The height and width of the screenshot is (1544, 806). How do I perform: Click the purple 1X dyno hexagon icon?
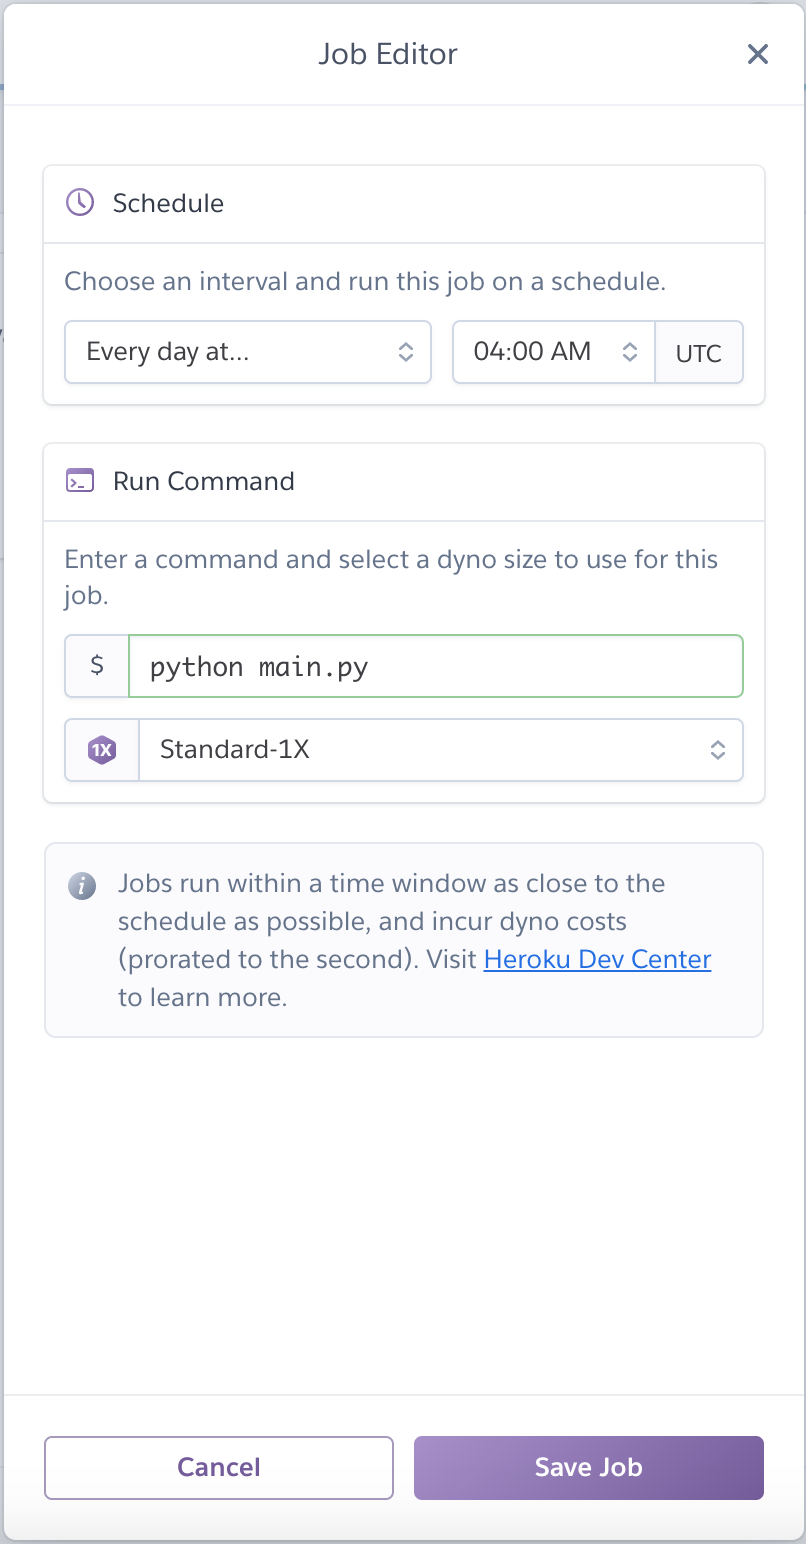point(101,749)
